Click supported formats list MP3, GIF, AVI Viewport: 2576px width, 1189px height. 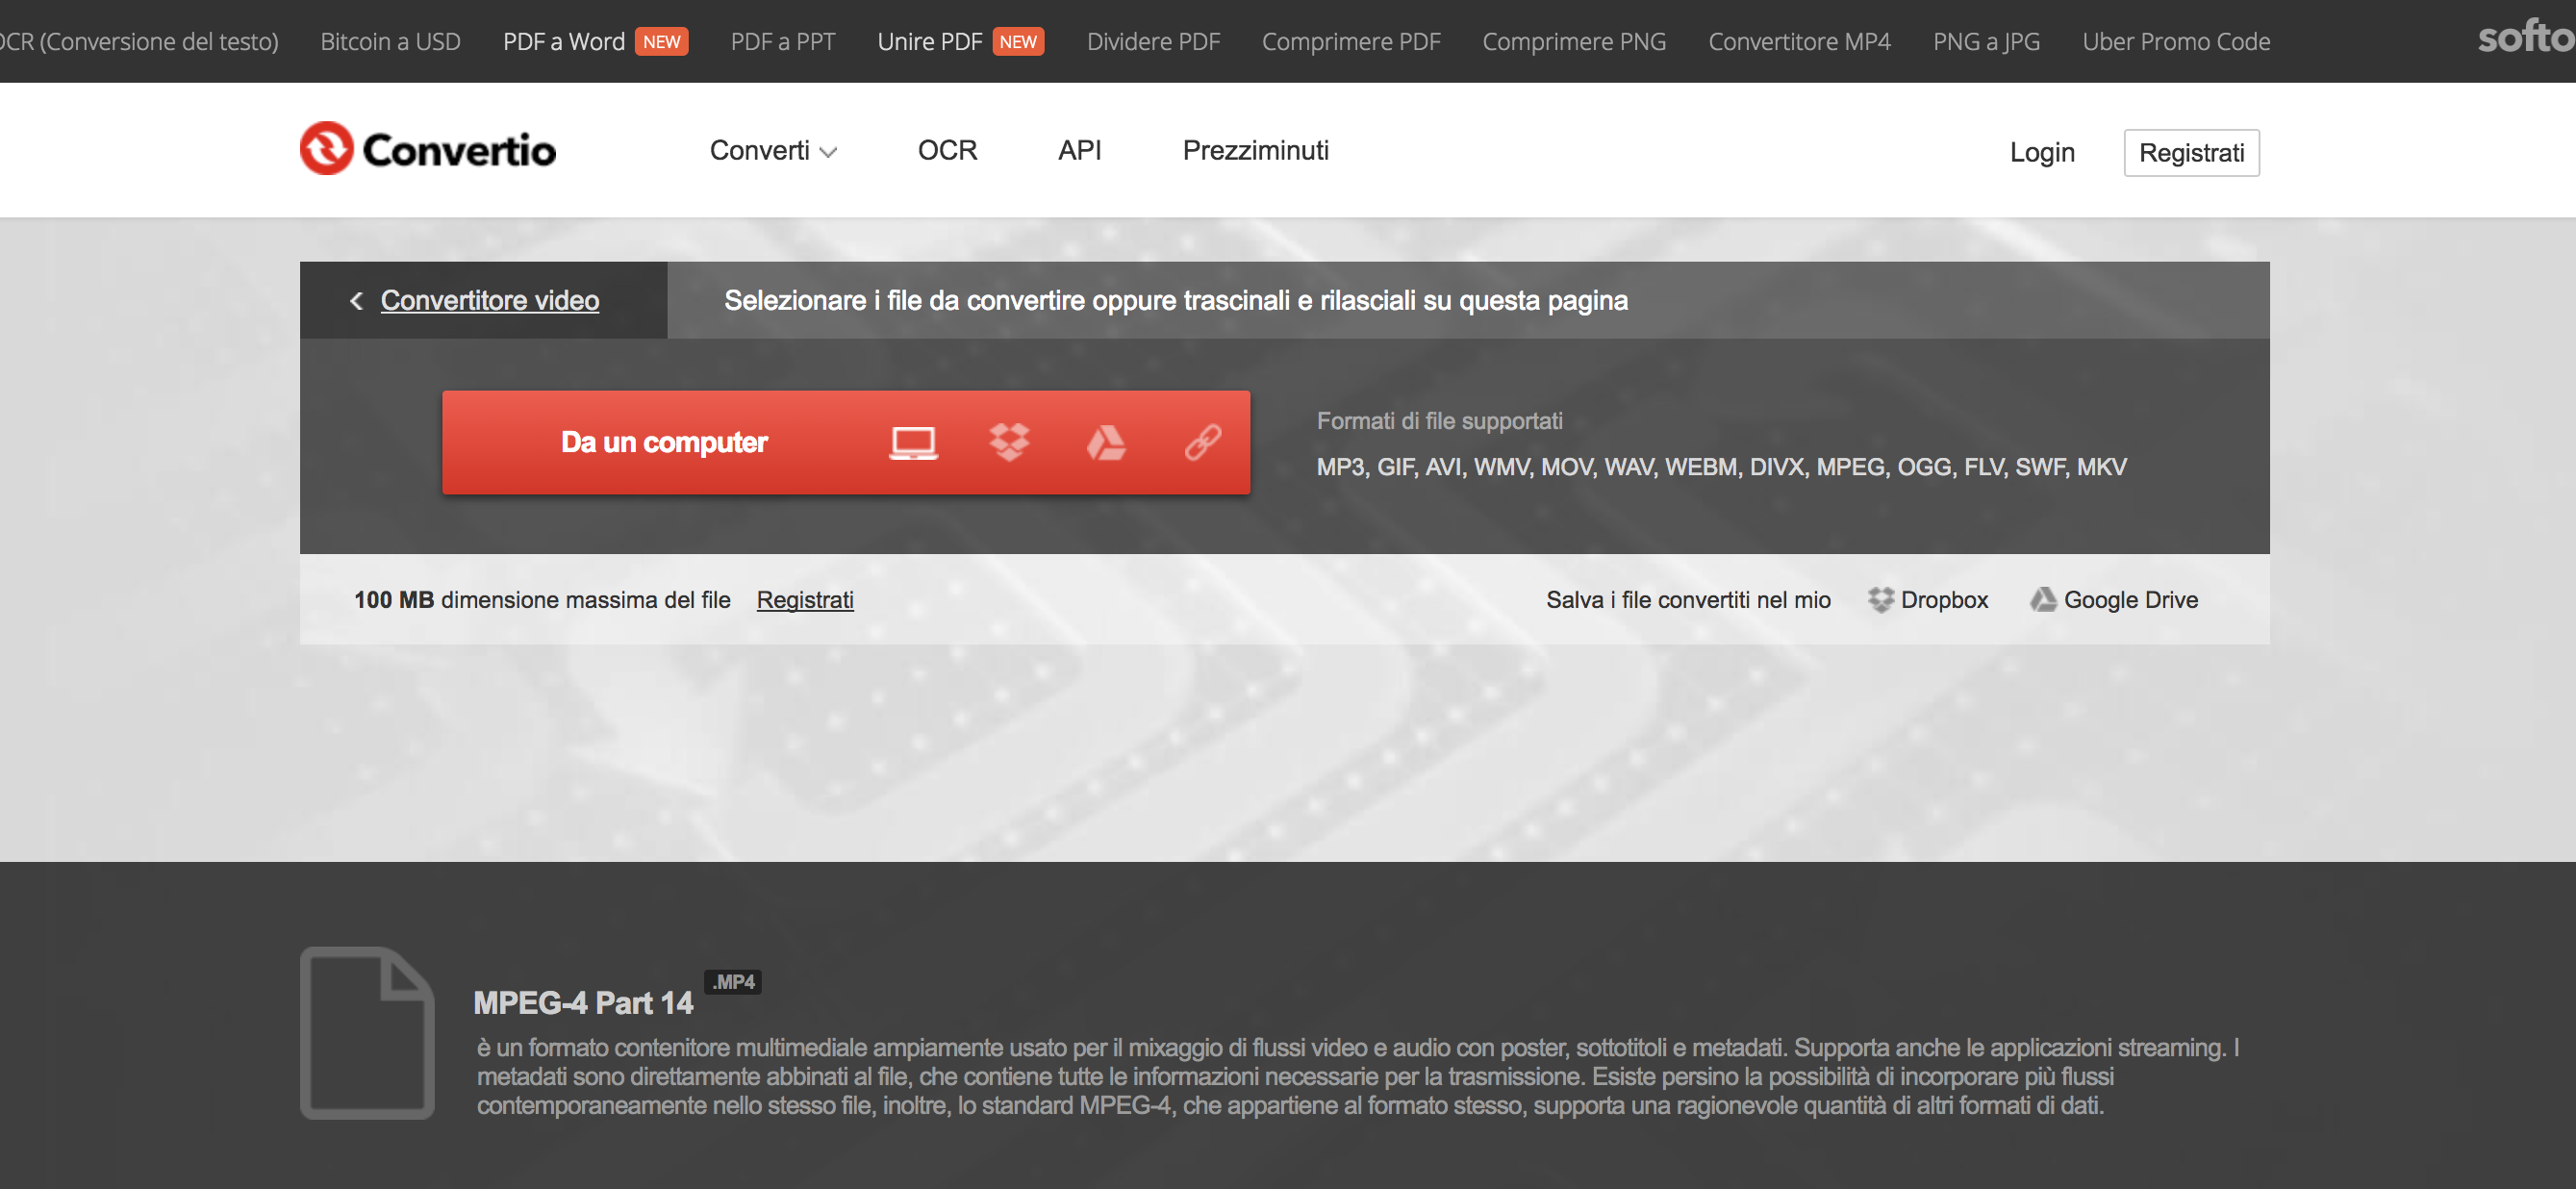coord(1721,467)
